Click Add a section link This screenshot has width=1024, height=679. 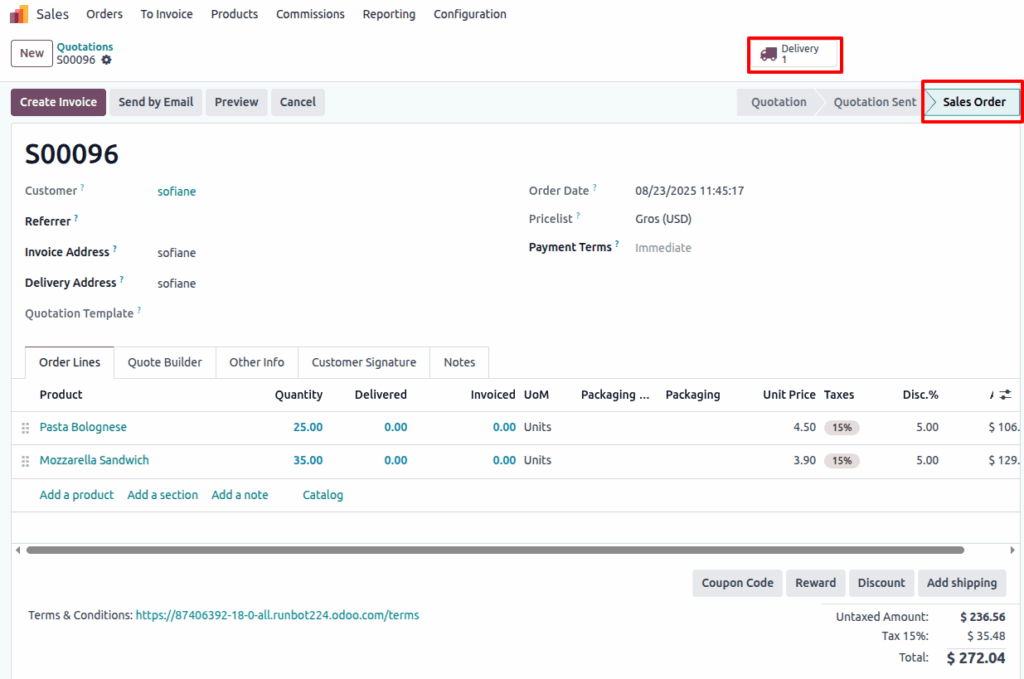(163, 495)
